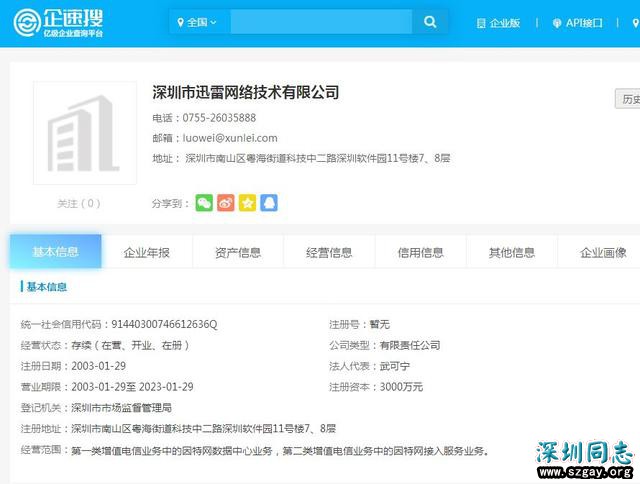Open the 其他信息 tab

(512, 253)
